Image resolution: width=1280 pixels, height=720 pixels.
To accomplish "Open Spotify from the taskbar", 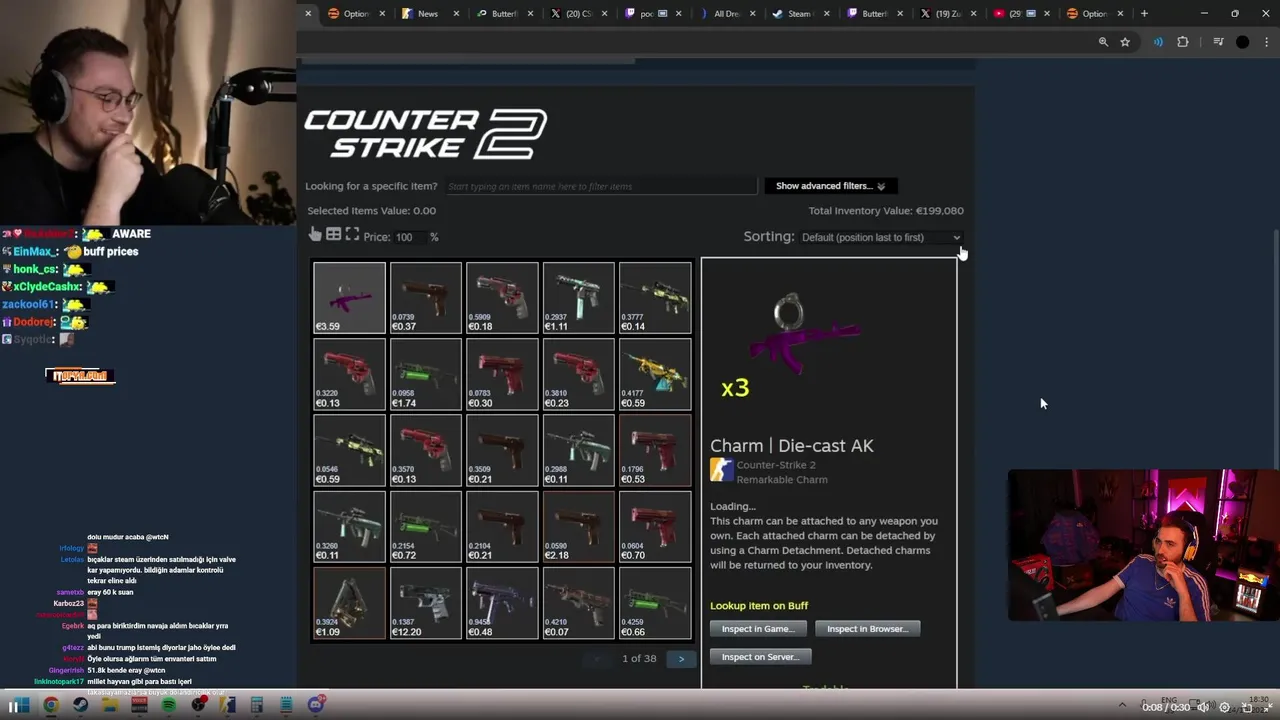I will 169,705.
